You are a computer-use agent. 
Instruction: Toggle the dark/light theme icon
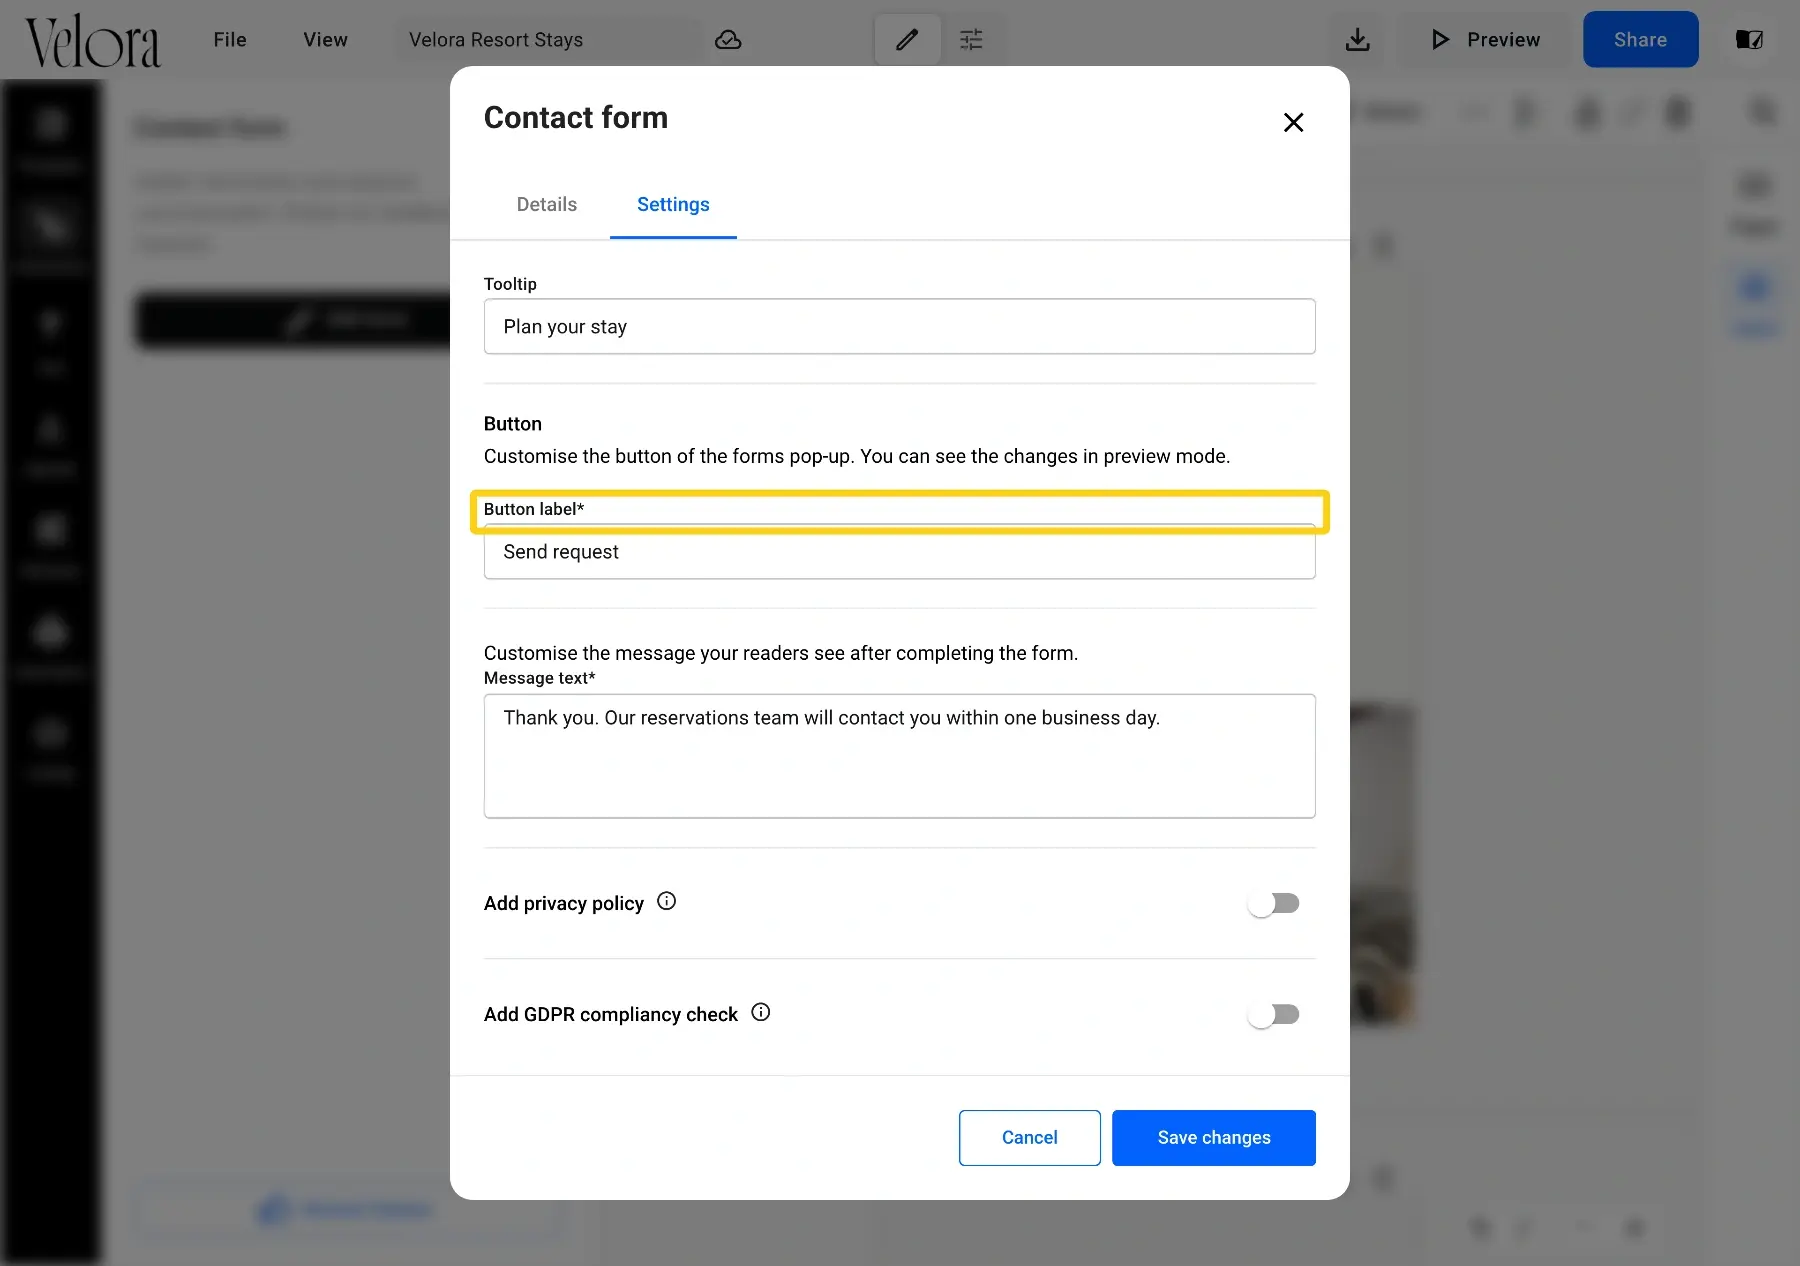pyautogui.click(x=1749, y=40)
